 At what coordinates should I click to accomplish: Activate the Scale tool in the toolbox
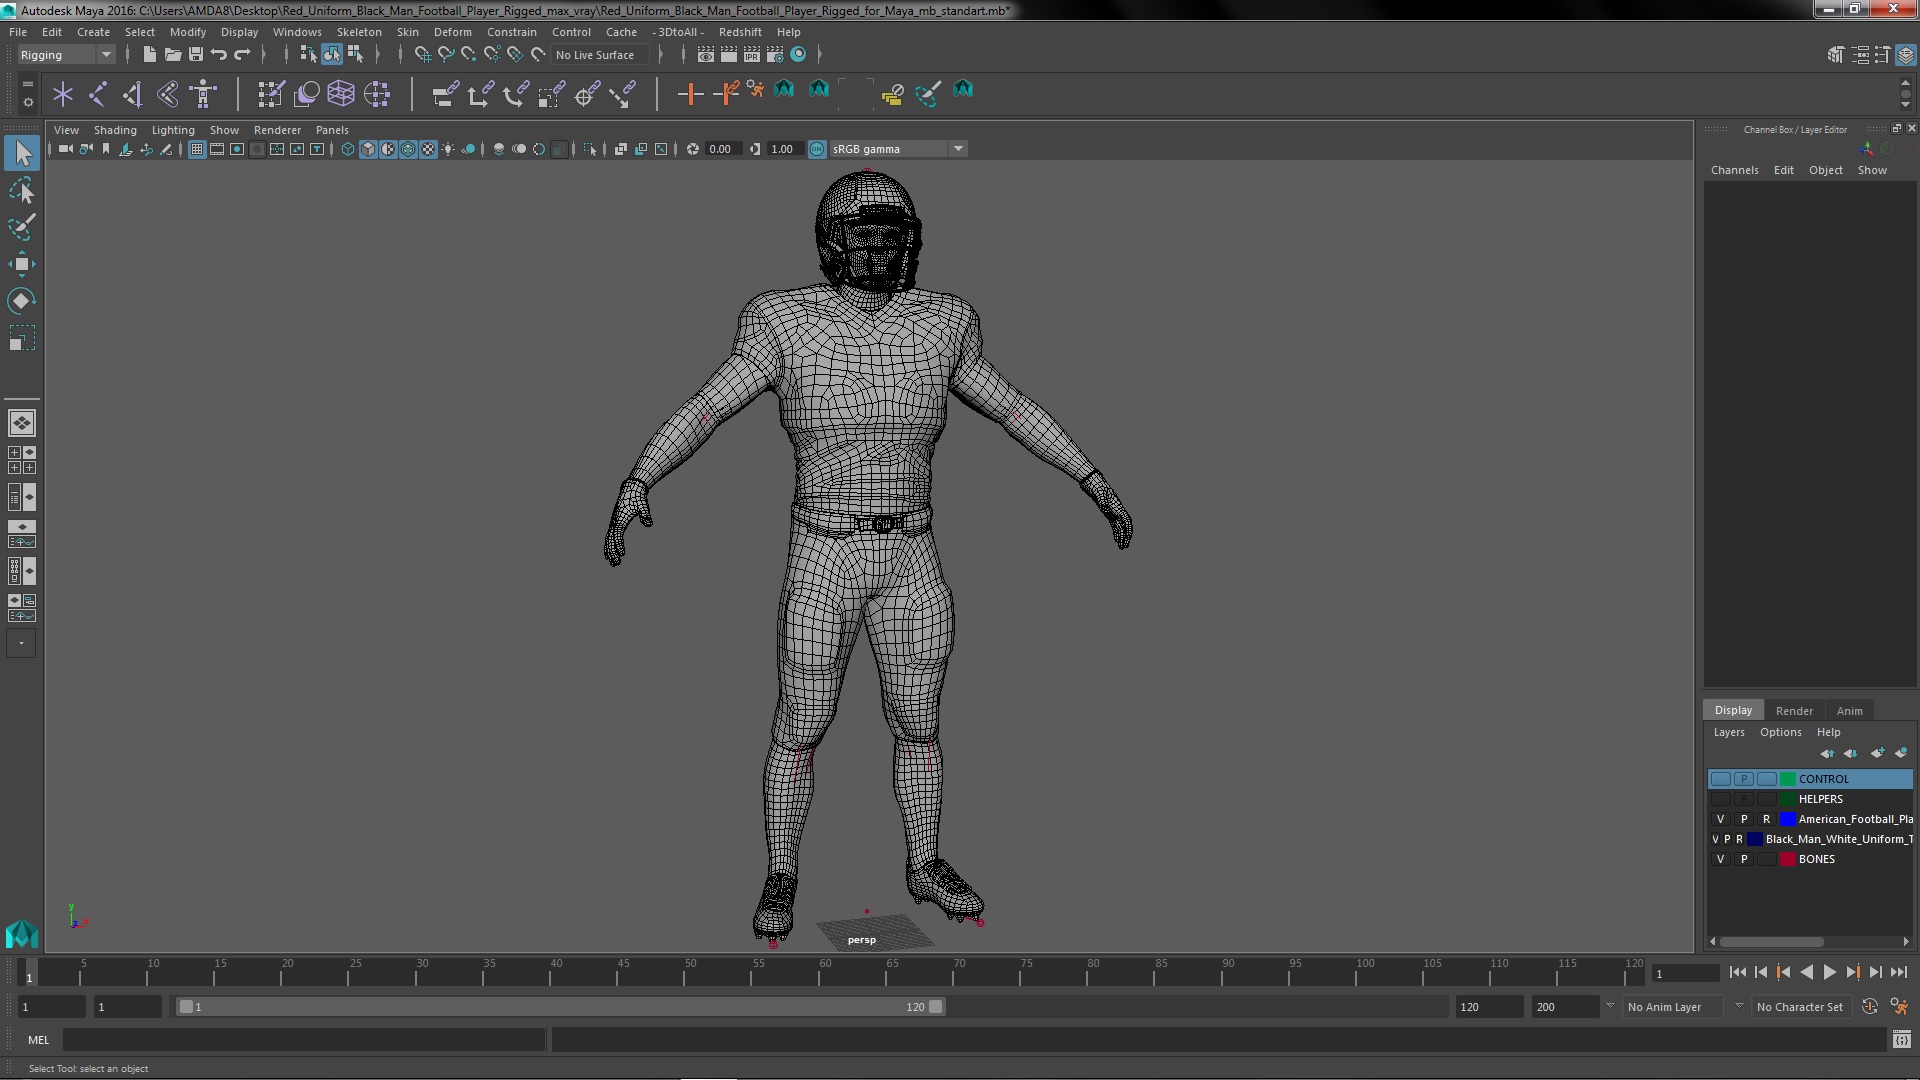22,338
